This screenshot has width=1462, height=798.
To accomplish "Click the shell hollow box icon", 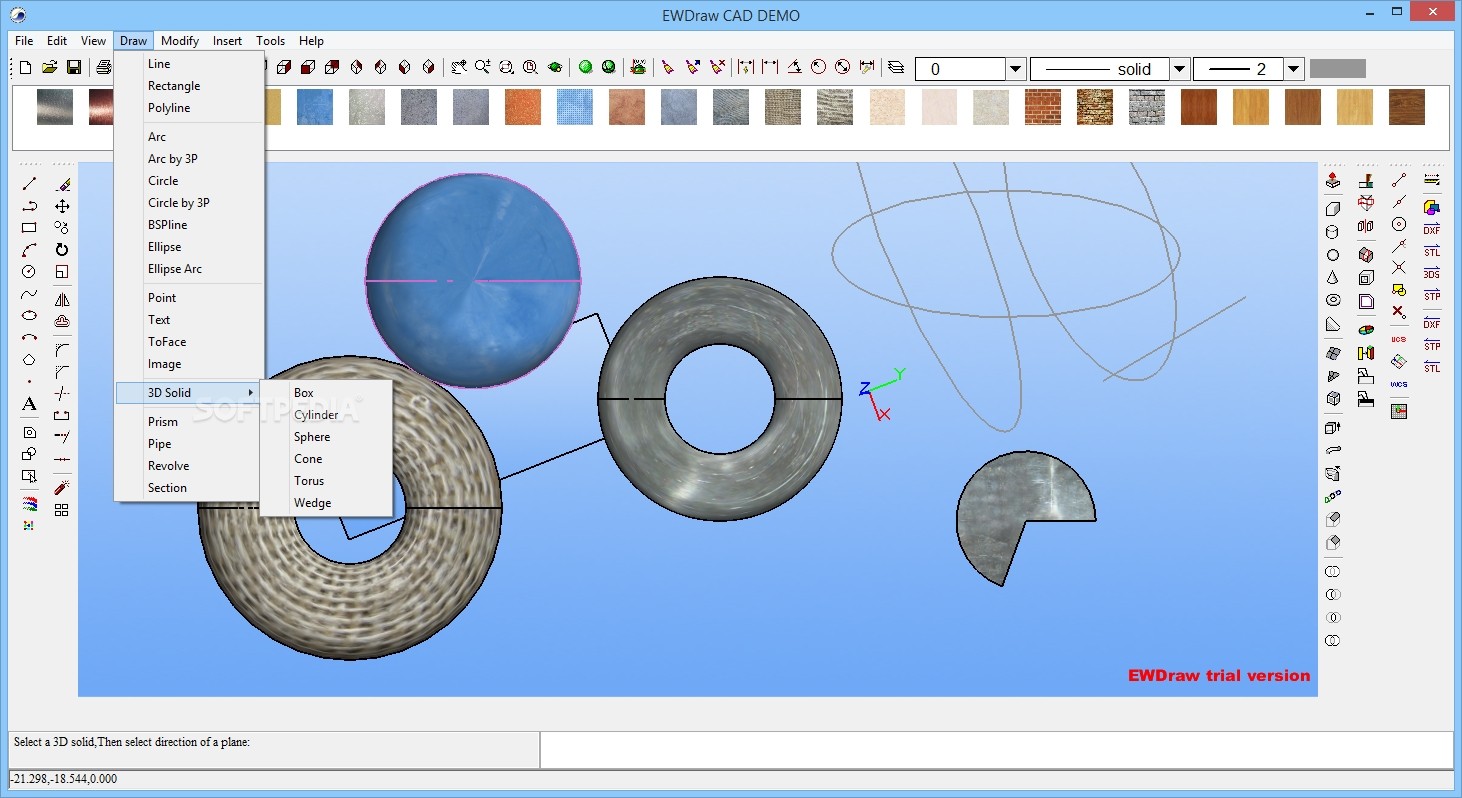I will [x=1366, y=279].
